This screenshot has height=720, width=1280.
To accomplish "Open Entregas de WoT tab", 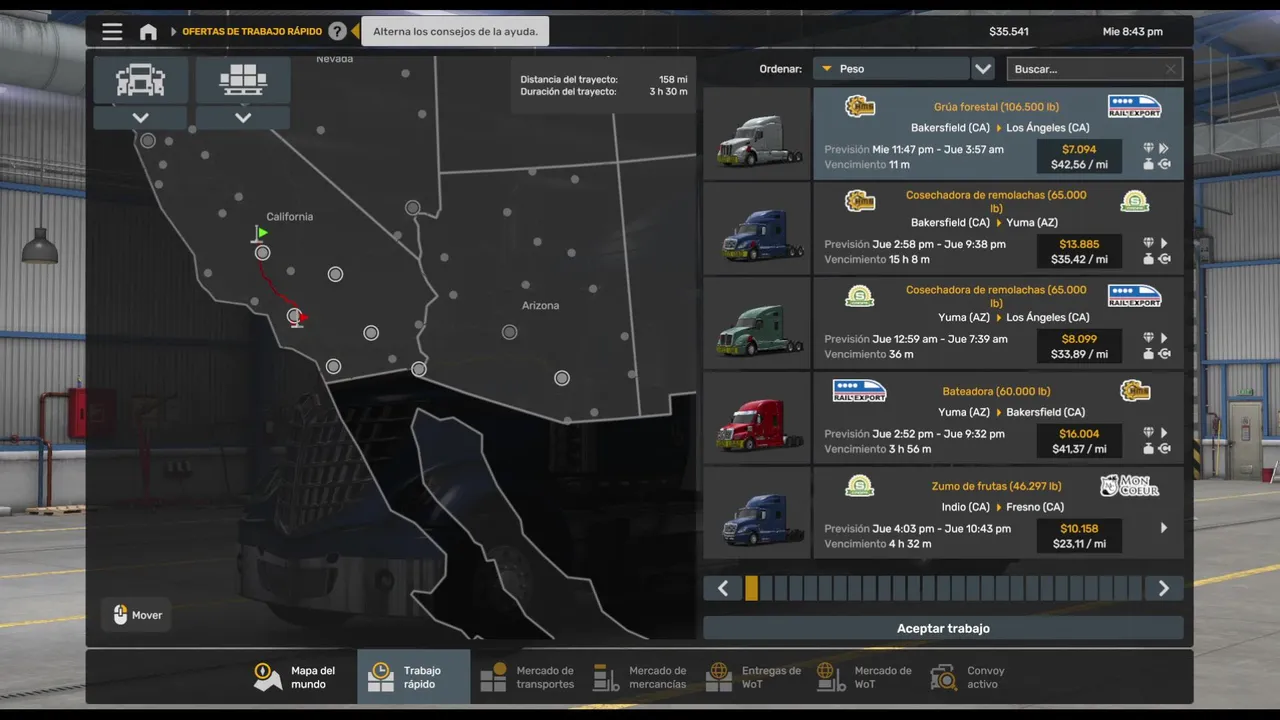I will pyautogui.click(x=753, y=677).
